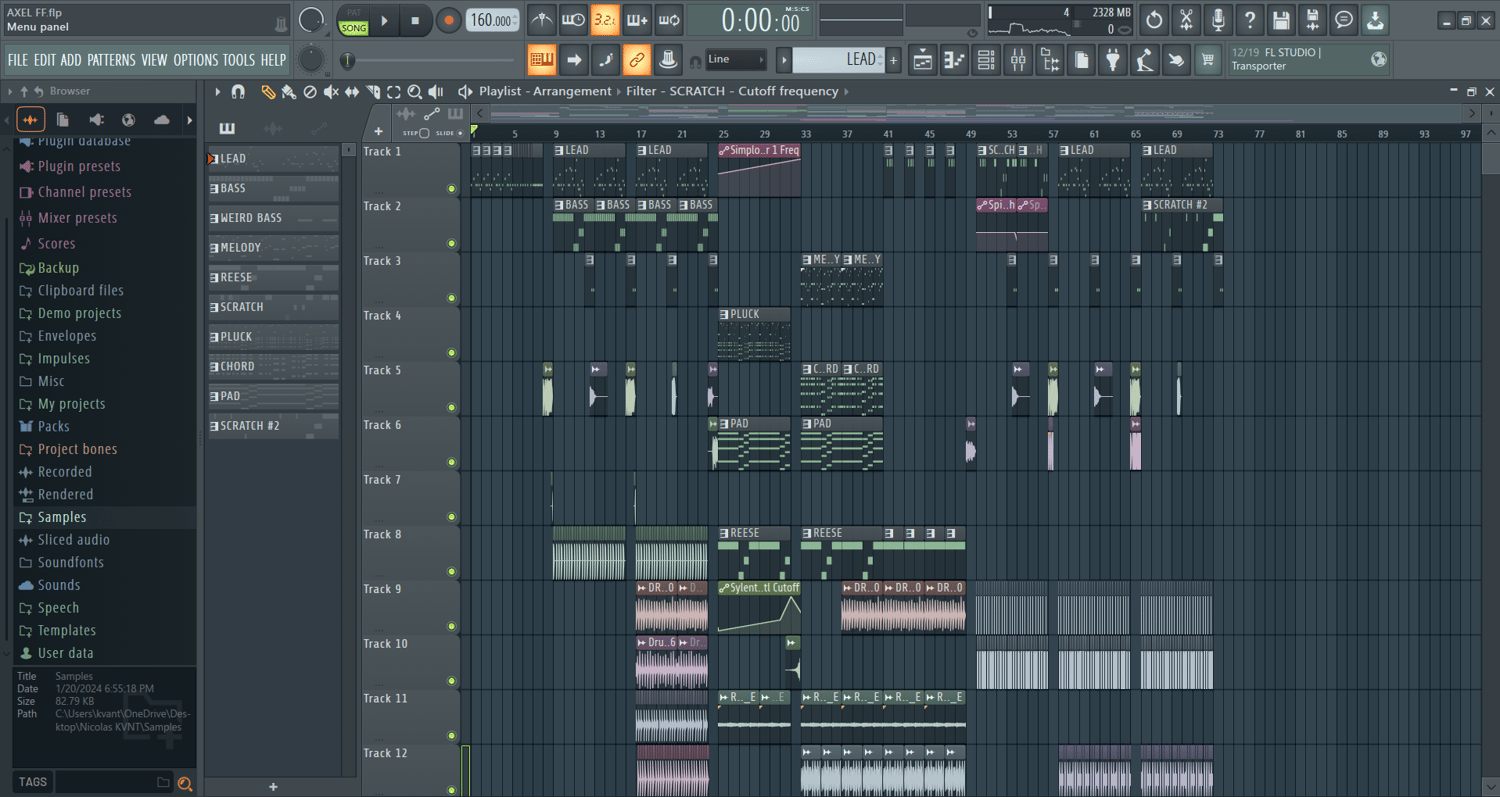Select the Delete tool in Playlist toolbar
This screenshot has height=797, width=1500.
(x=310, y=92)
